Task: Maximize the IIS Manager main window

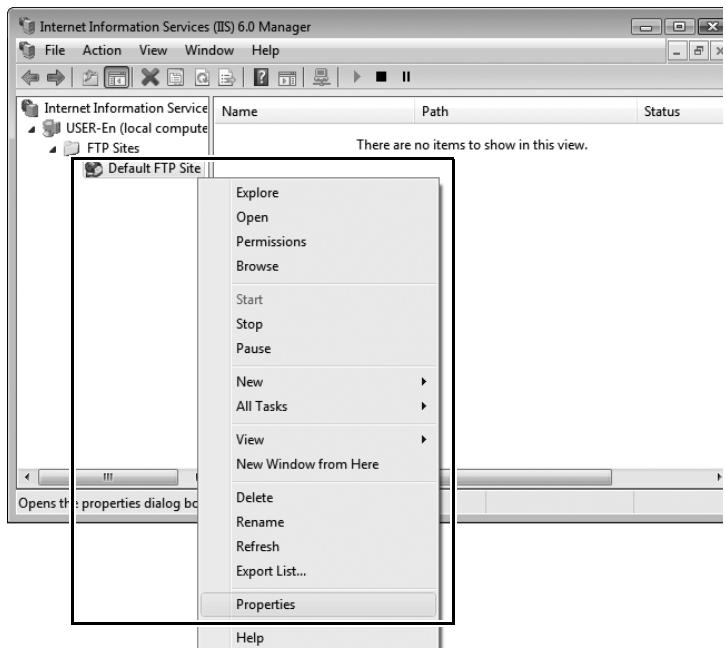Action: pyautogui.click(x=679, y=26)
